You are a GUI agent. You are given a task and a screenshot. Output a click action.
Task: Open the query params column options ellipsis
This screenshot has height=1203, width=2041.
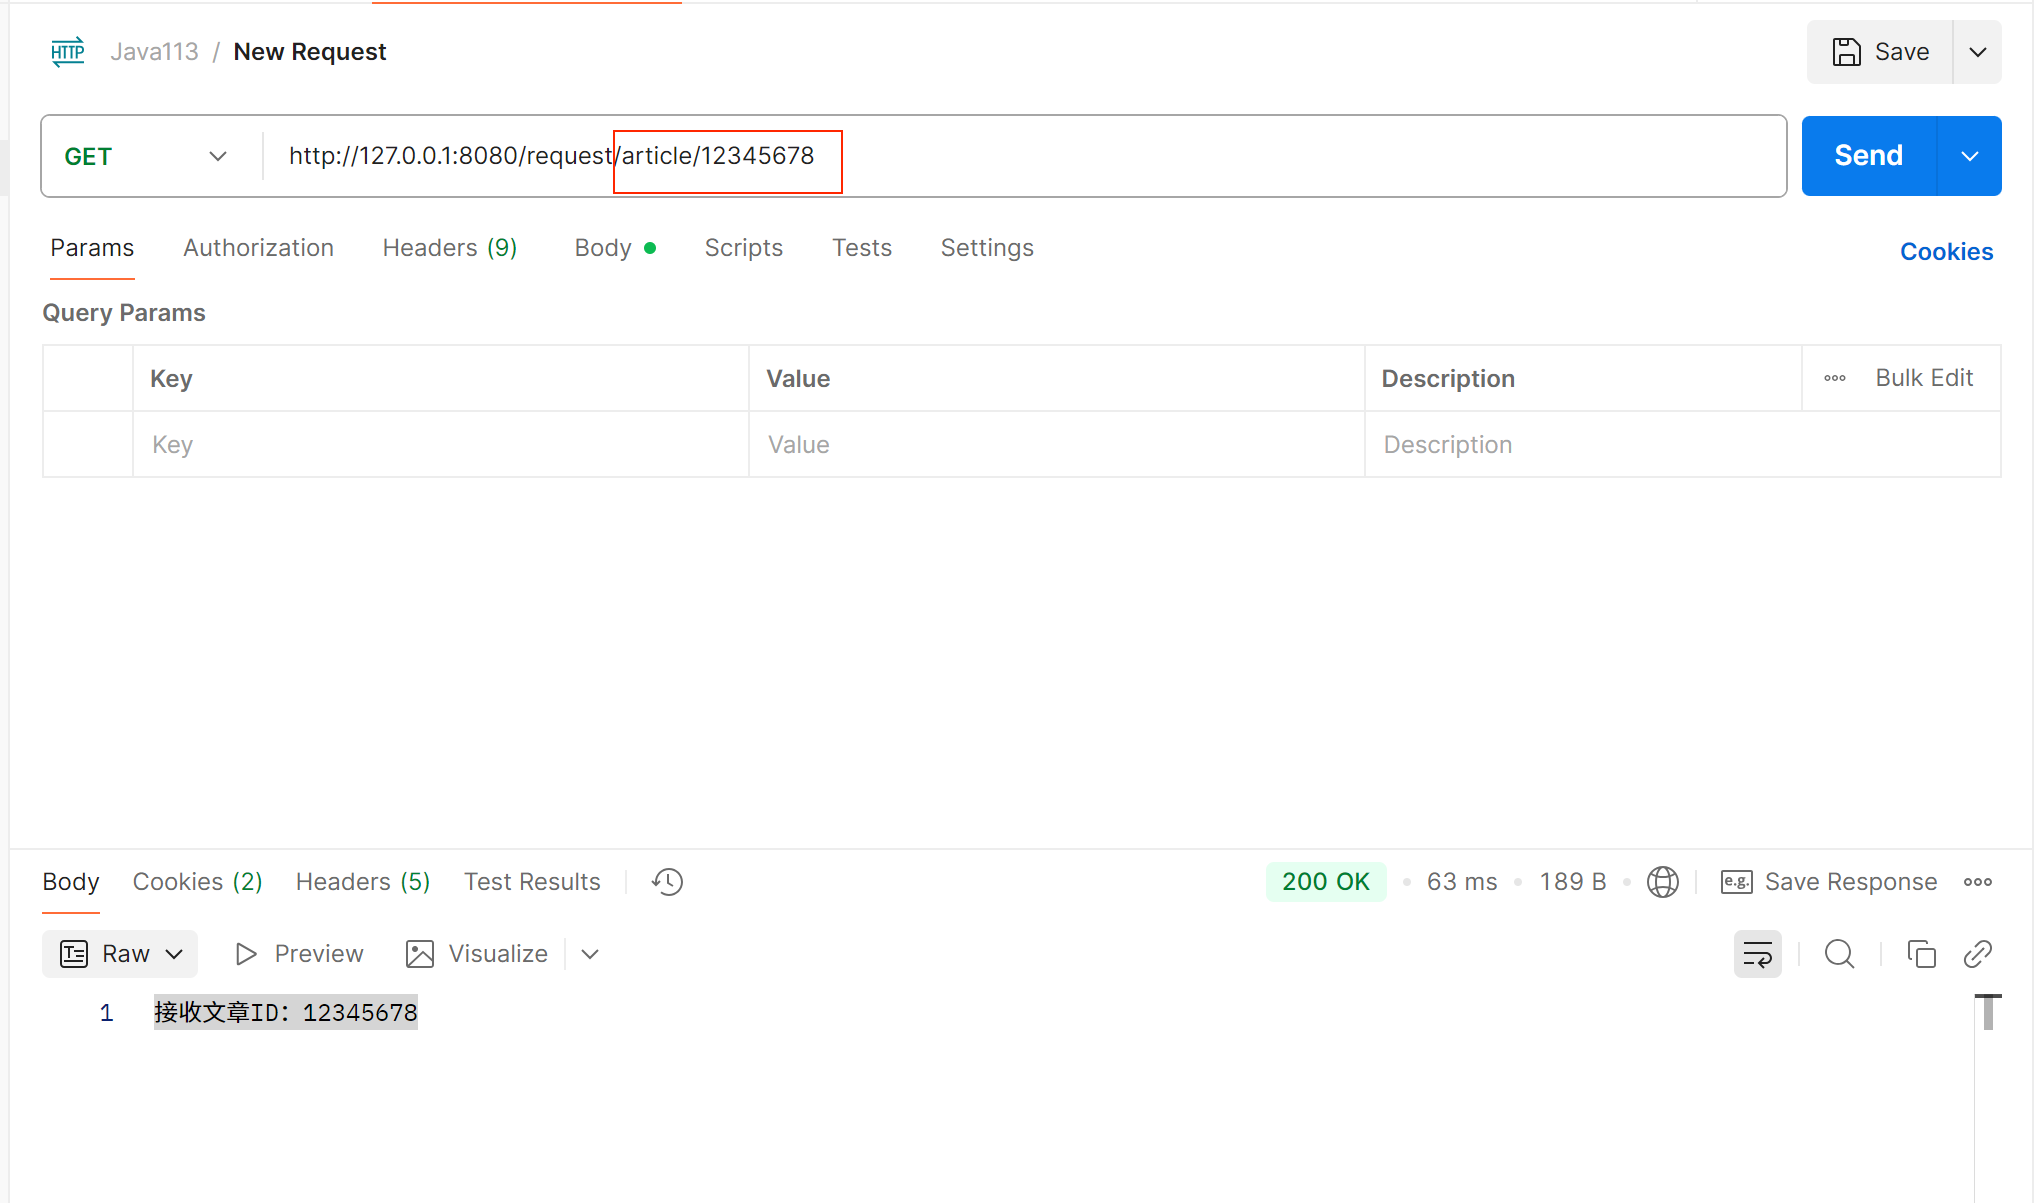(x=1834, y=378)
